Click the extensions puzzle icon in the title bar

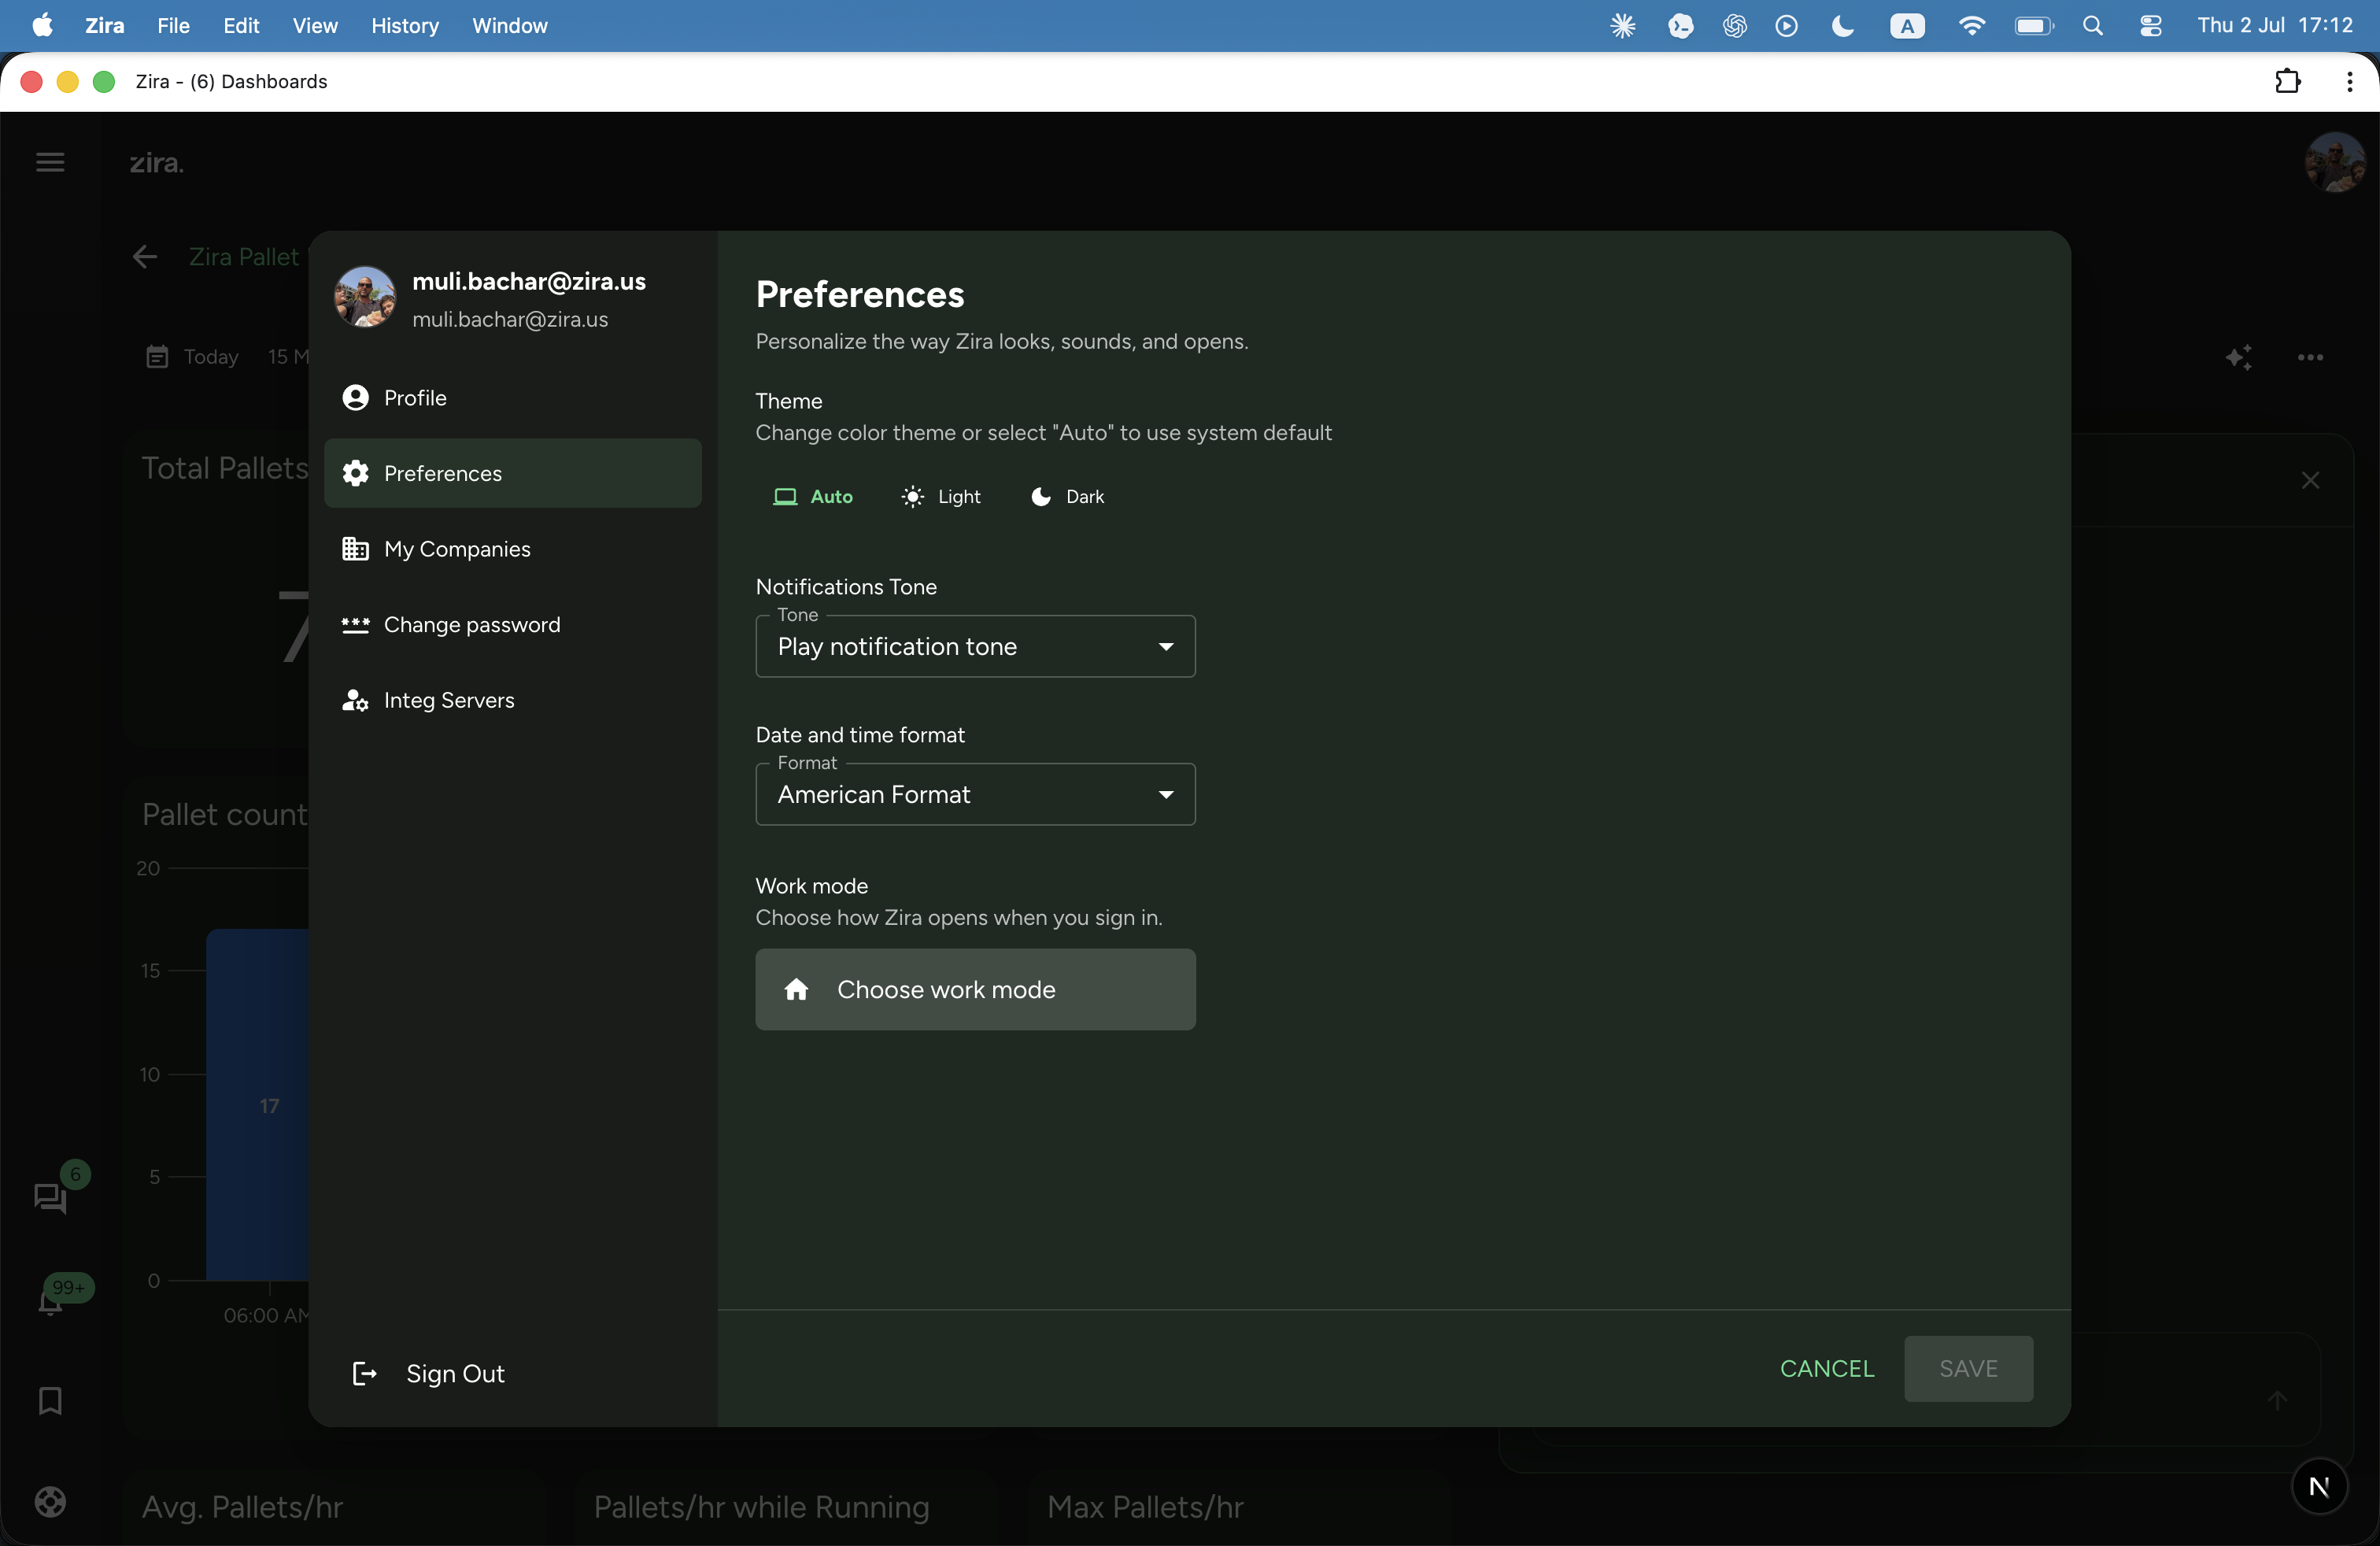(x=2287, y=81)
